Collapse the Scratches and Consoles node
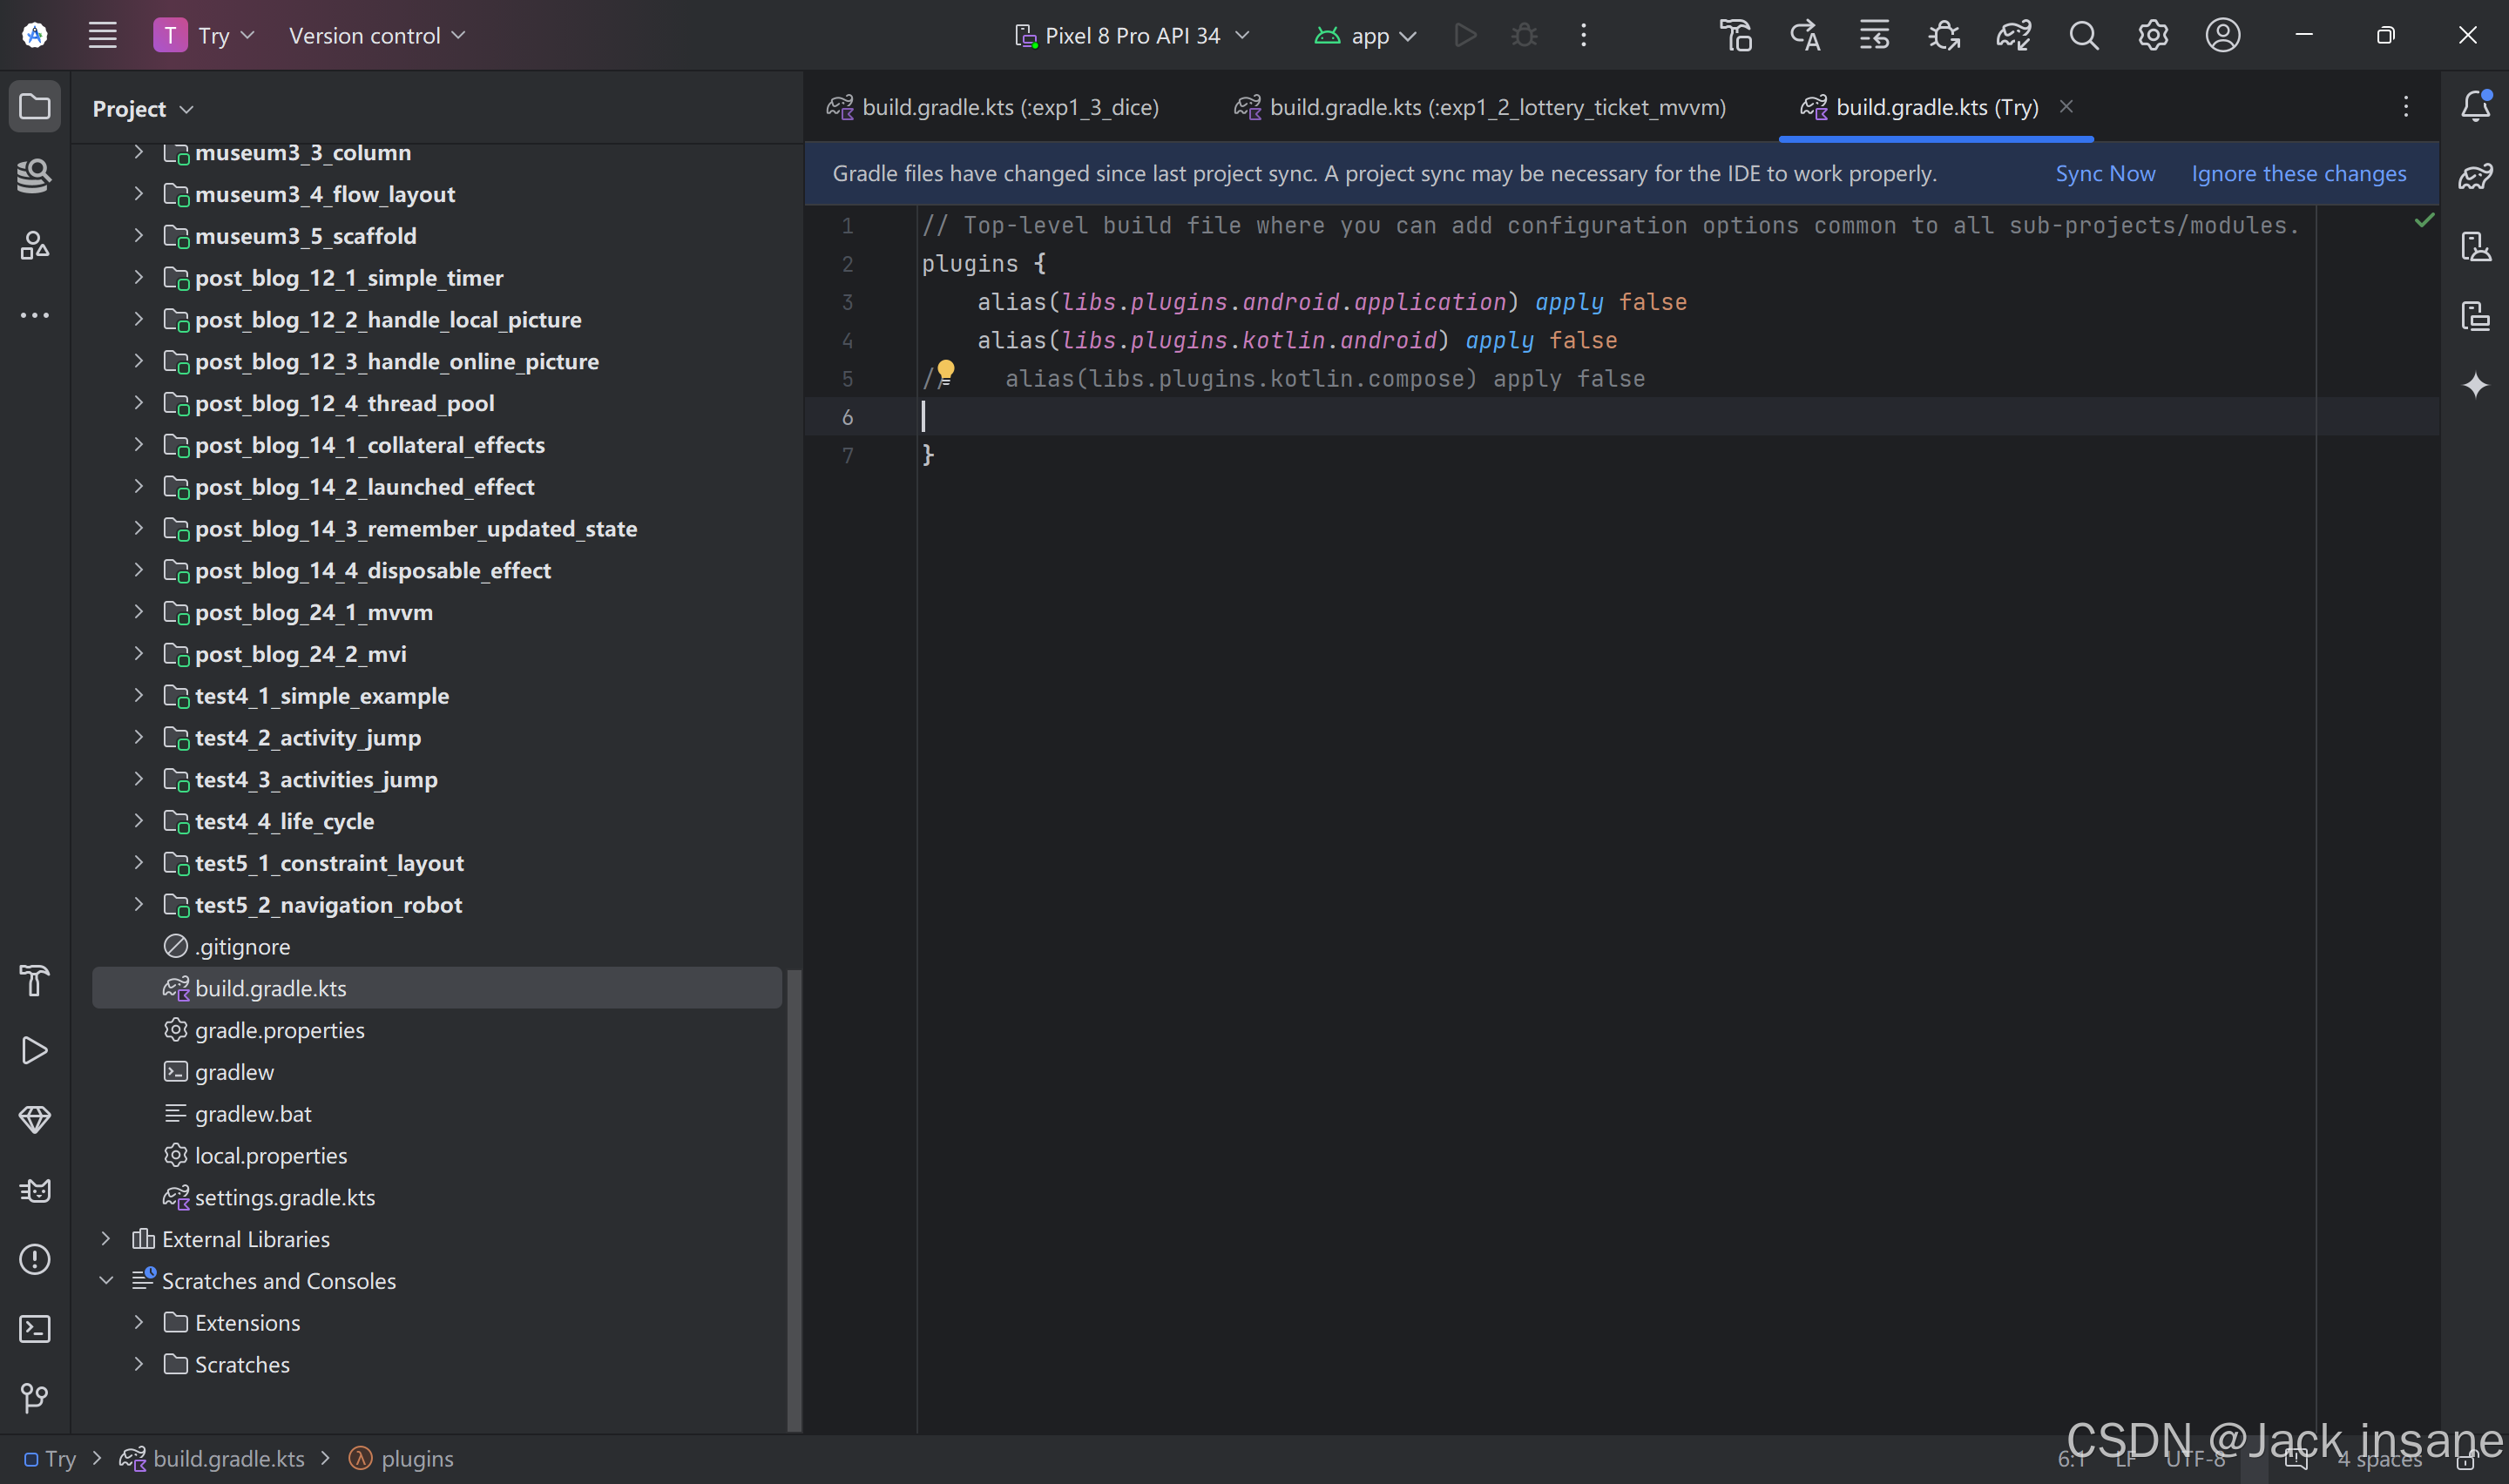 click(x=106, y=1281)
